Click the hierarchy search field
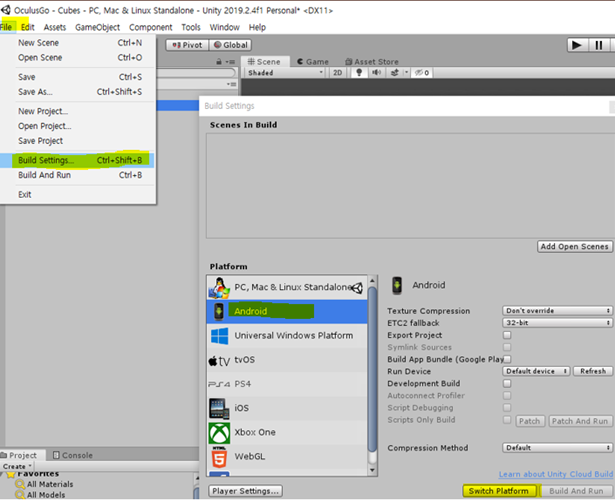This screenshot has width=615, height=501. 196,73
